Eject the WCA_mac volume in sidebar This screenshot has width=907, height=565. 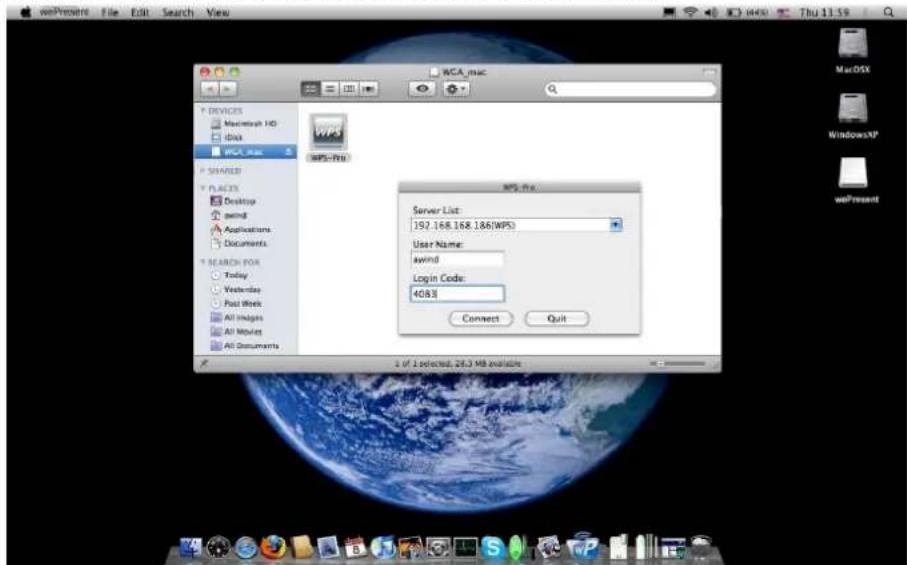288,152
